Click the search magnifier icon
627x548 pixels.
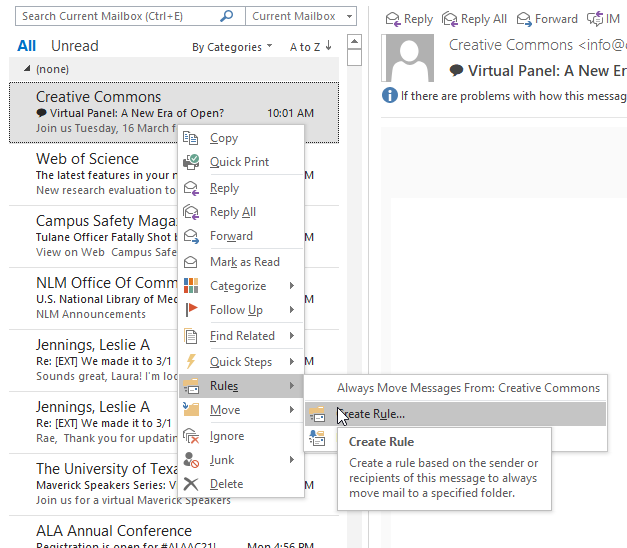pos(227,16)
